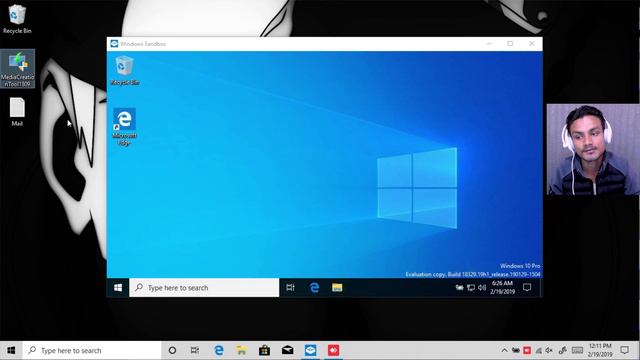The image size is (640, 360).
Task: Open Recycle Bin inside Windows Sandbox
Action: [124, 71]
